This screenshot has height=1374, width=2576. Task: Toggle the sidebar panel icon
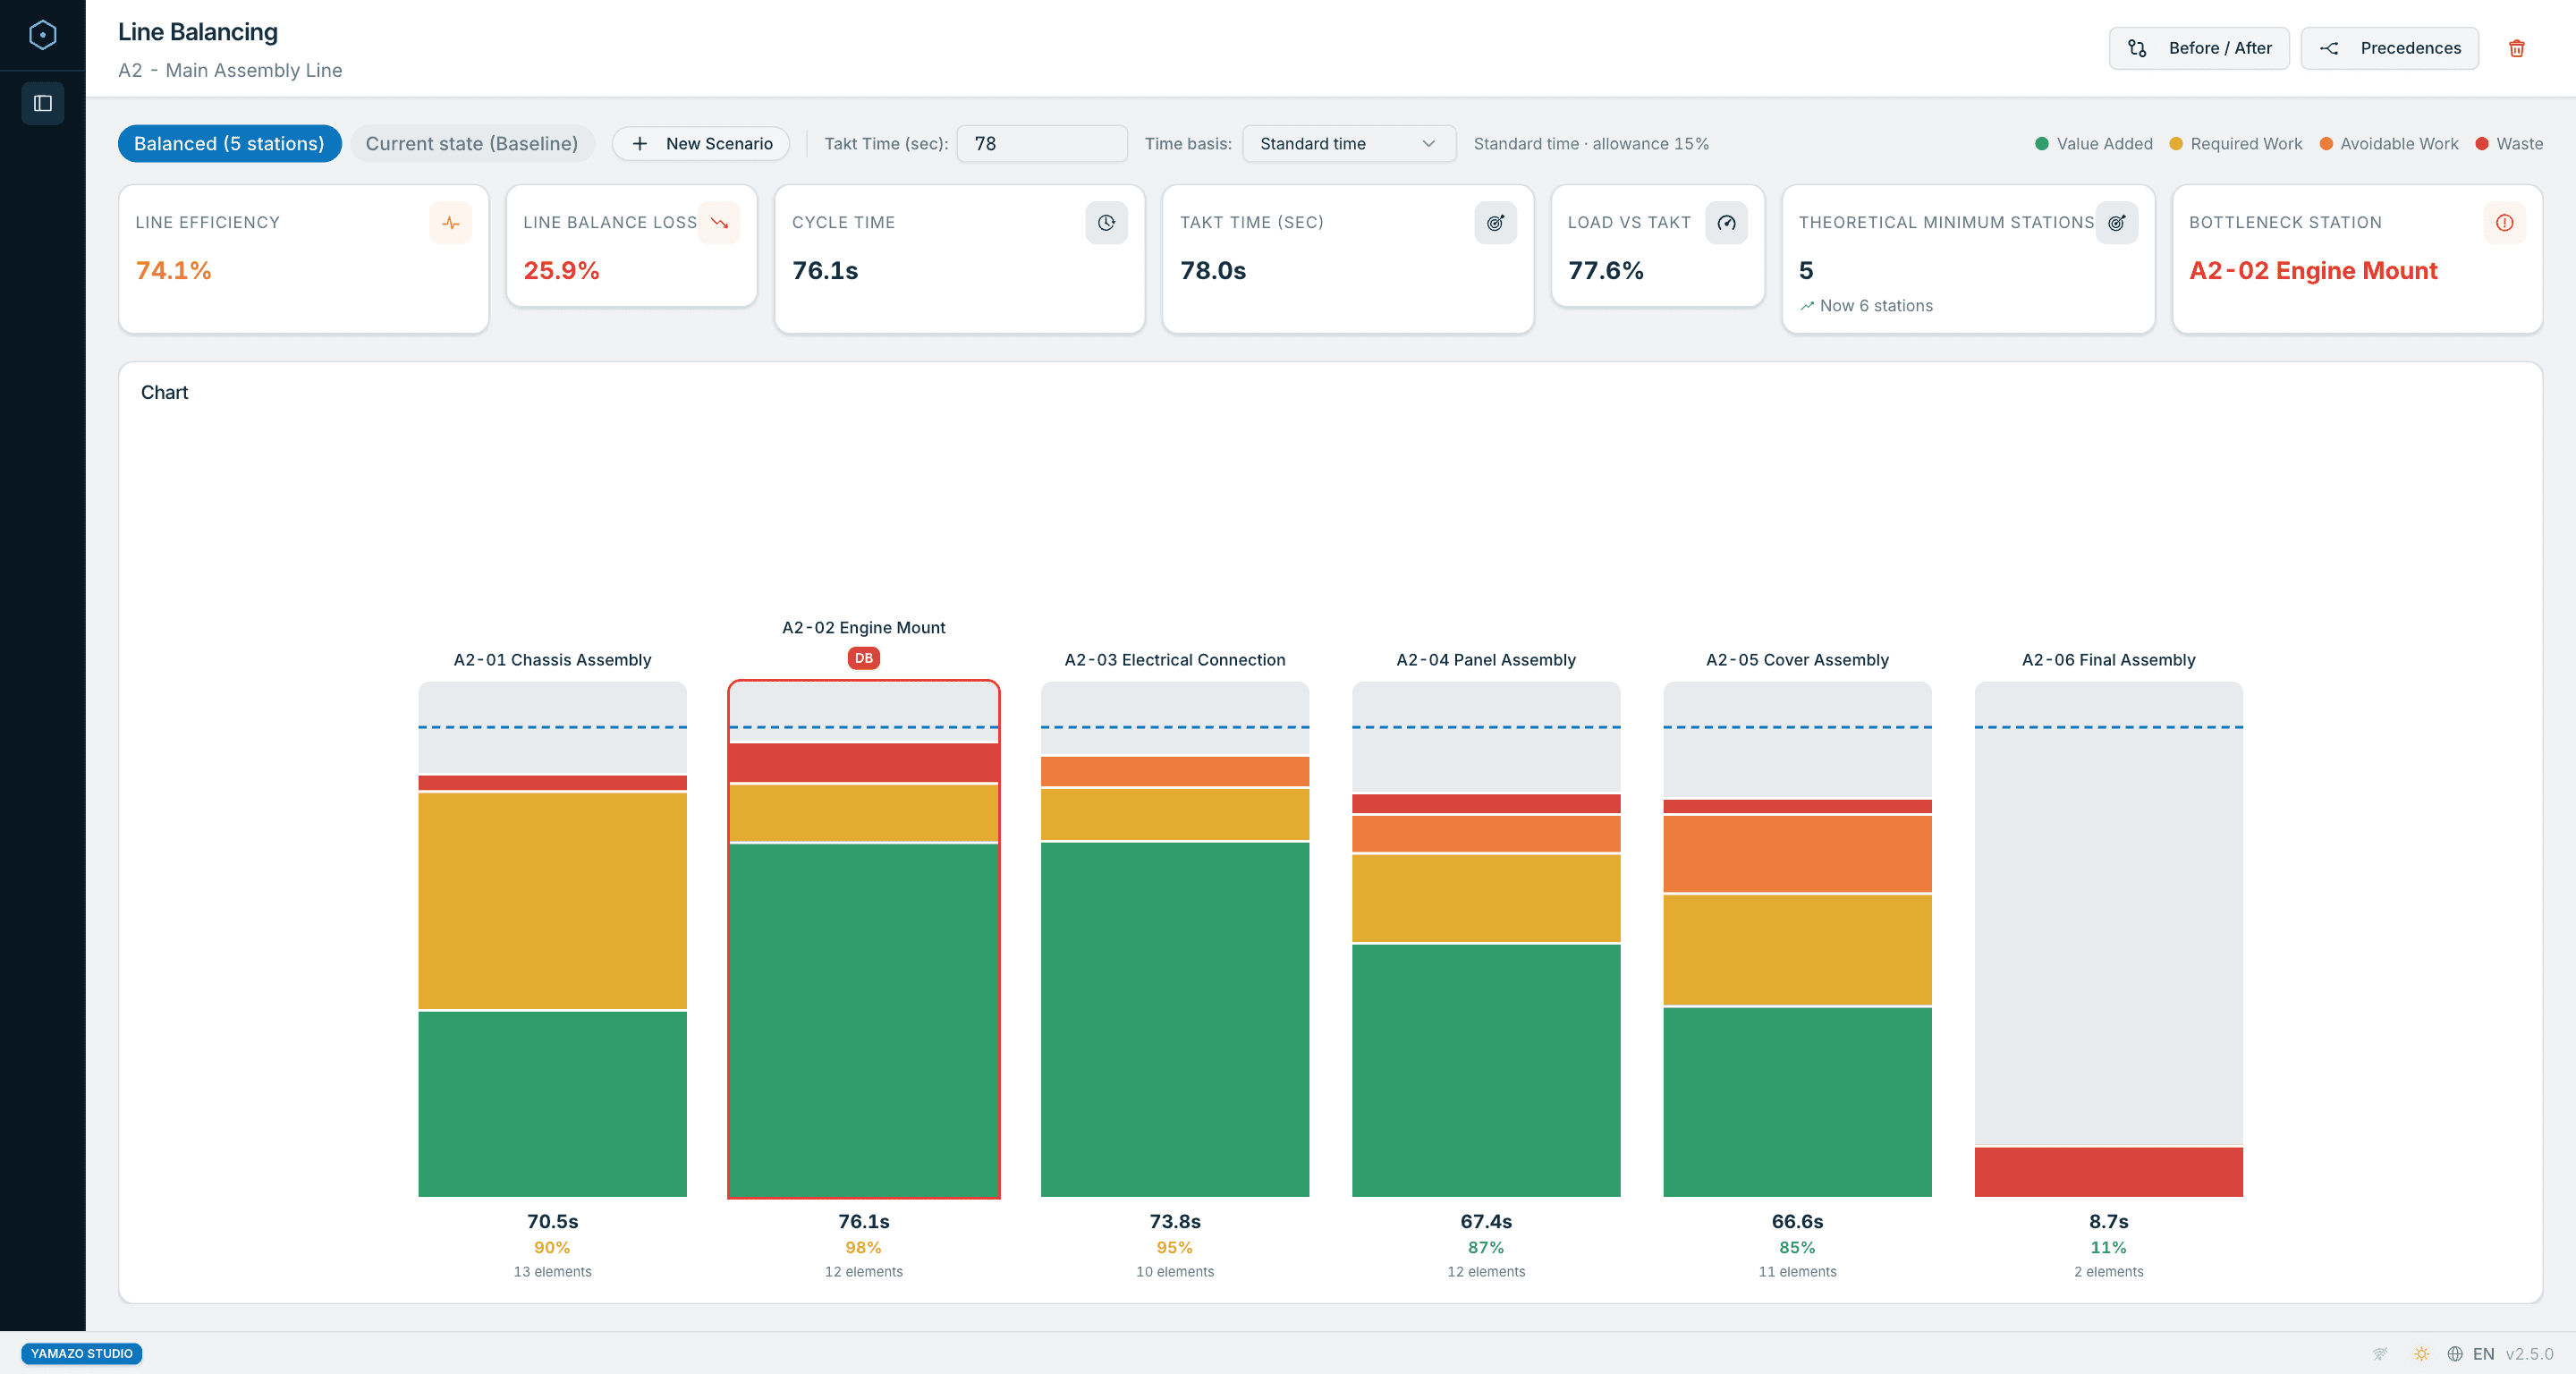(43, 103)
